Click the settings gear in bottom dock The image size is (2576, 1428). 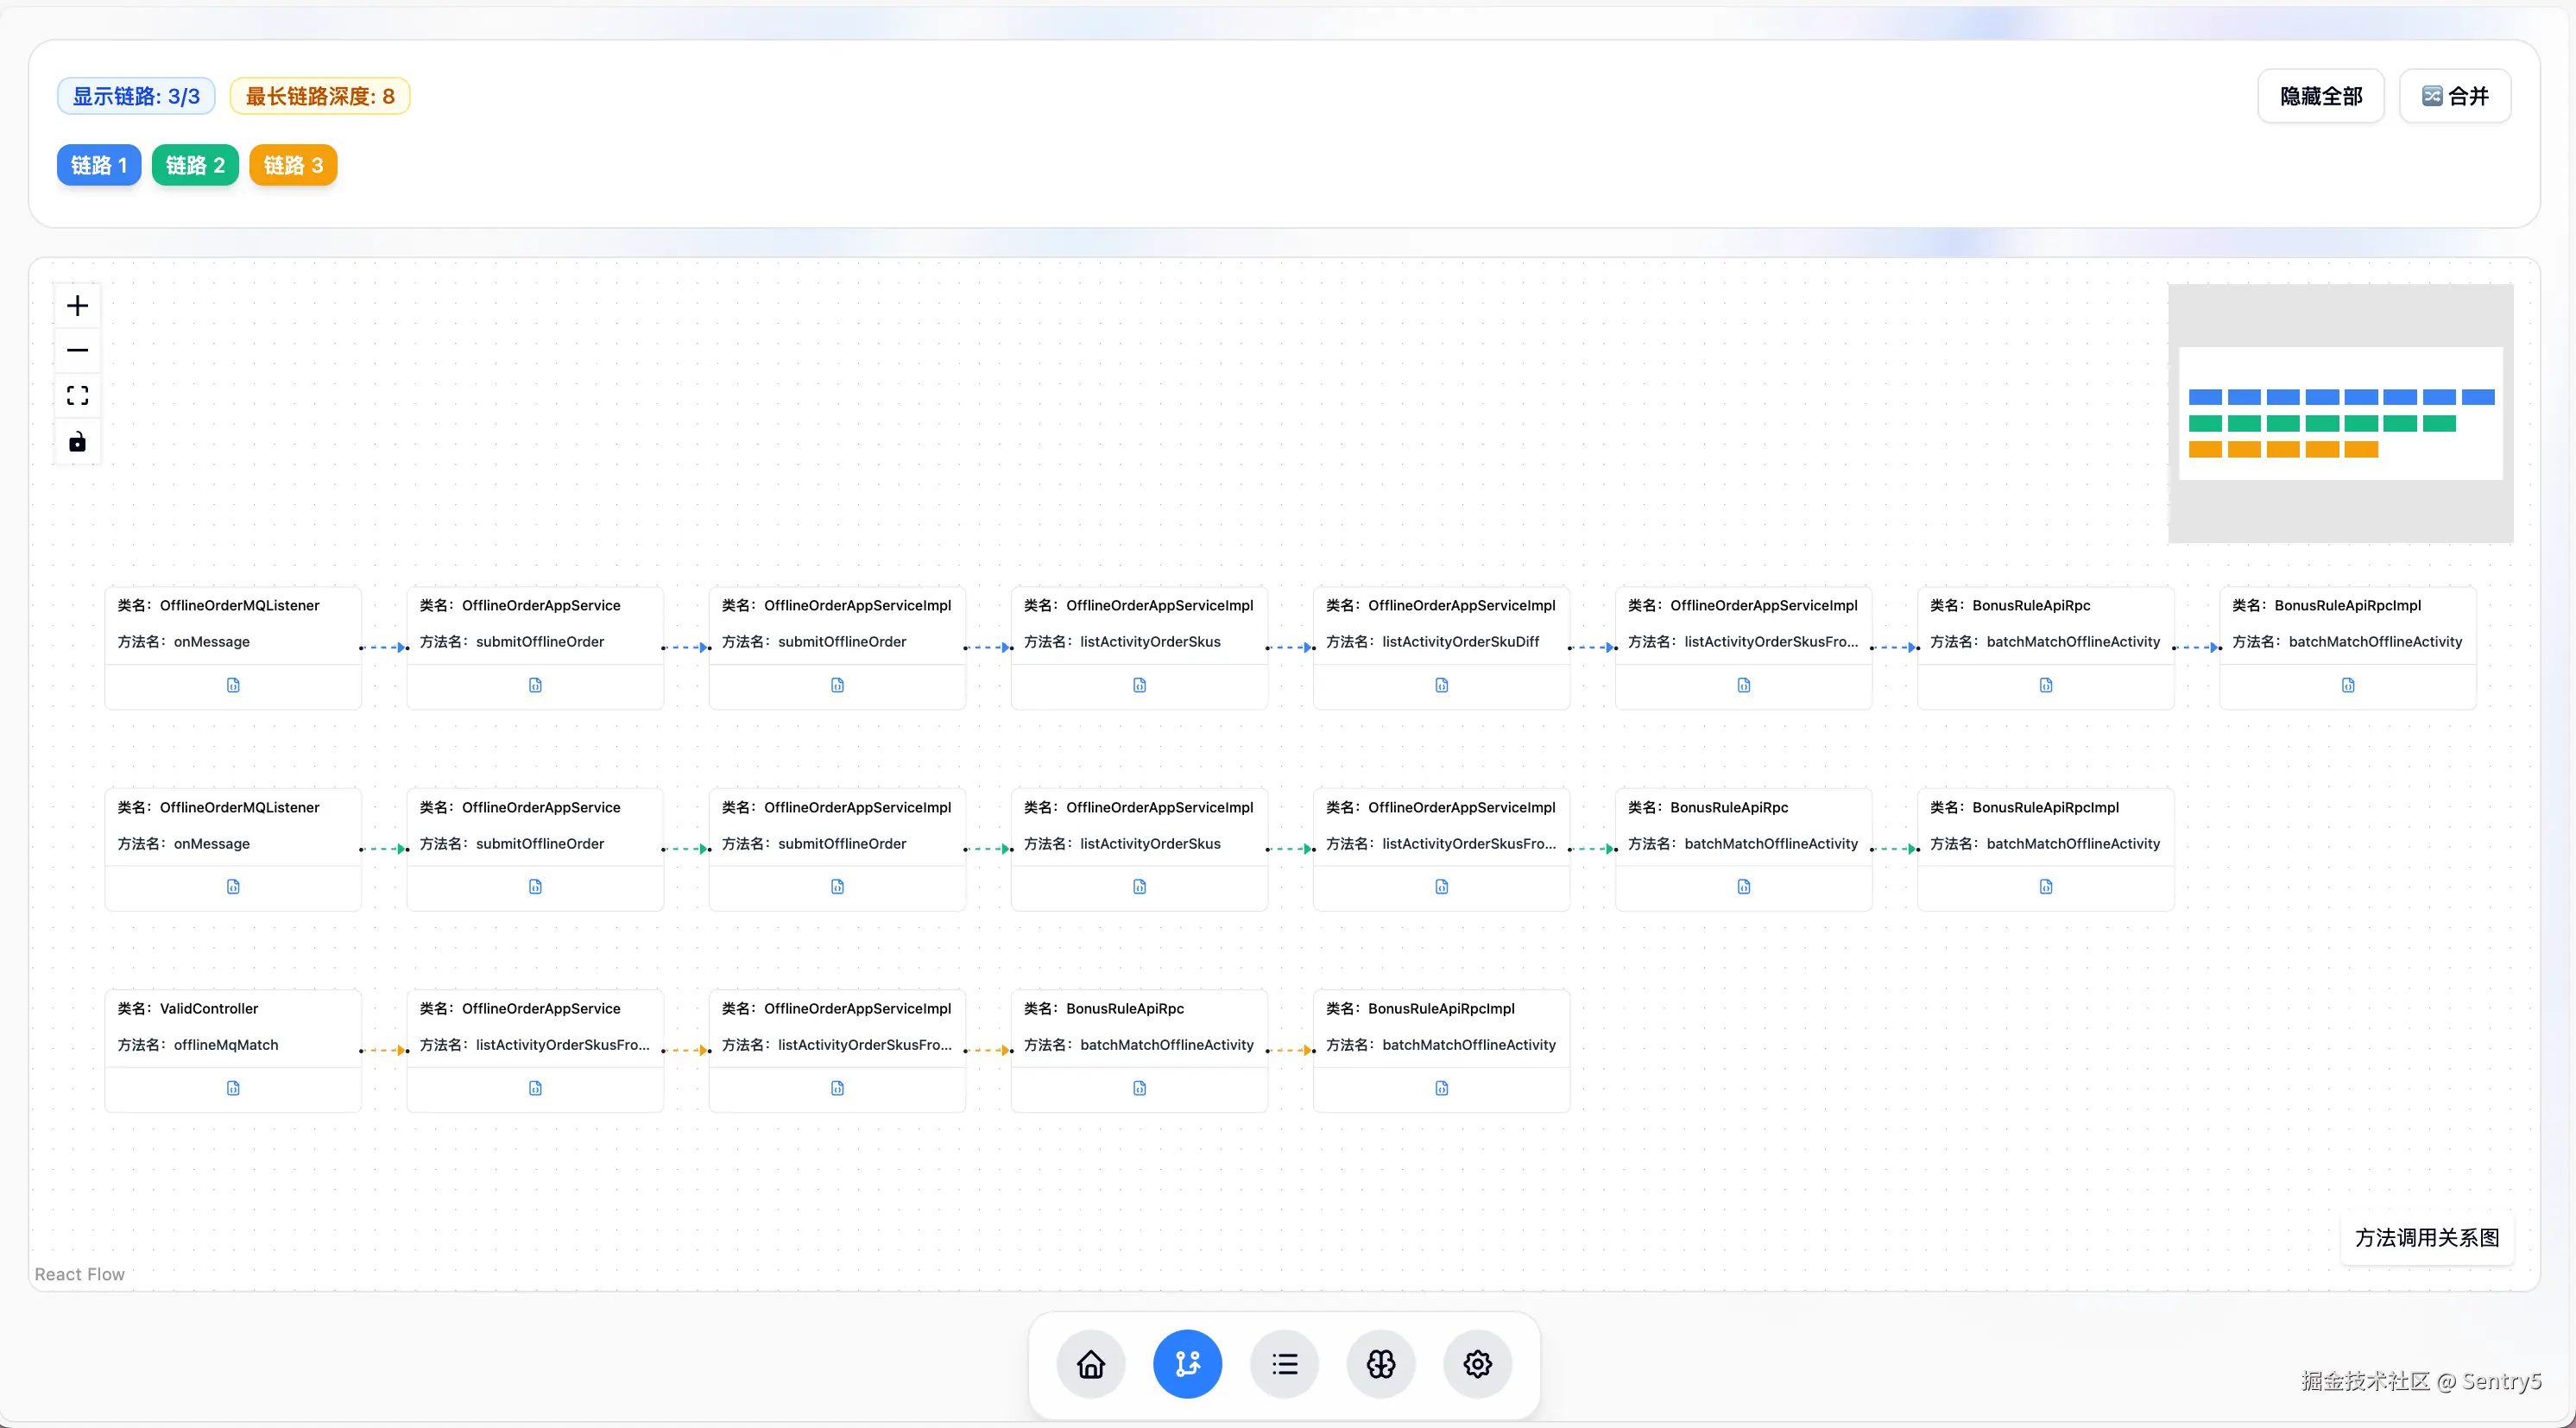1477,1364
